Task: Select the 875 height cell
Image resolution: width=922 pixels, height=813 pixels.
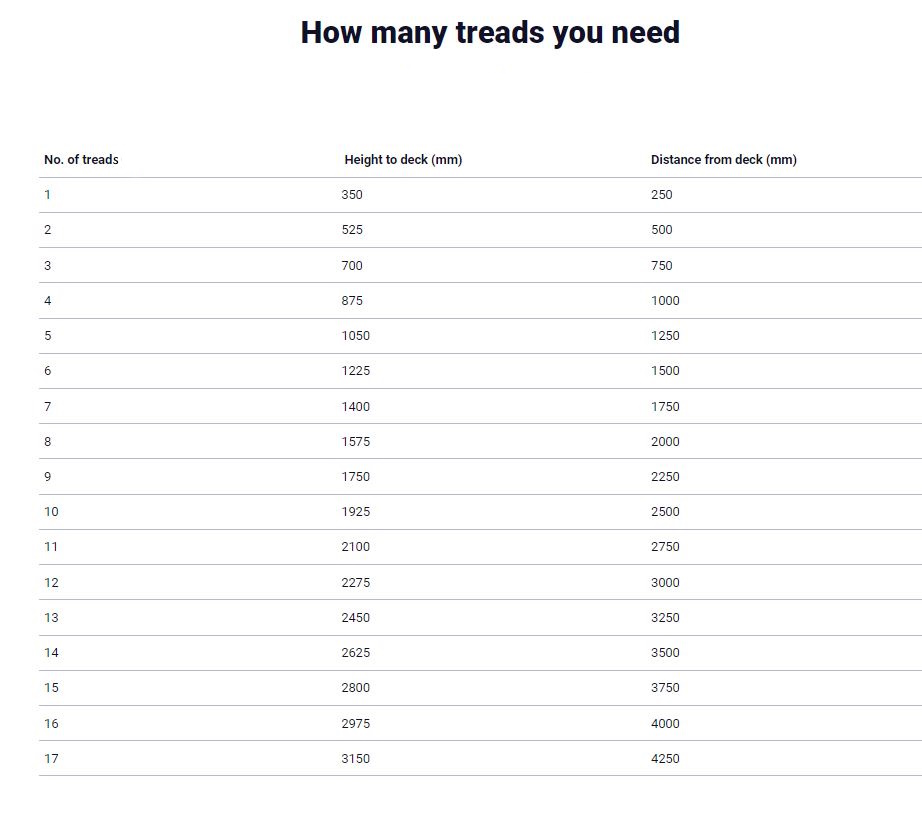Action: pyautogui.click(x=352, y=301)
